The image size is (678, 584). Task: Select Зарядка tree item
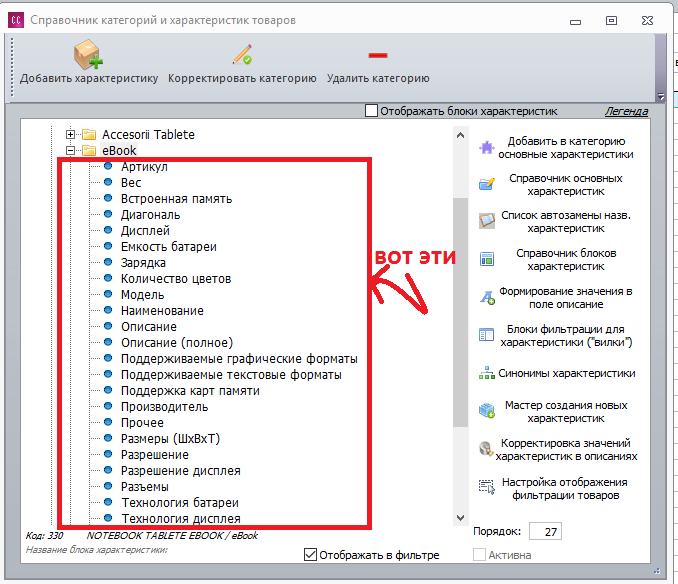143,262
